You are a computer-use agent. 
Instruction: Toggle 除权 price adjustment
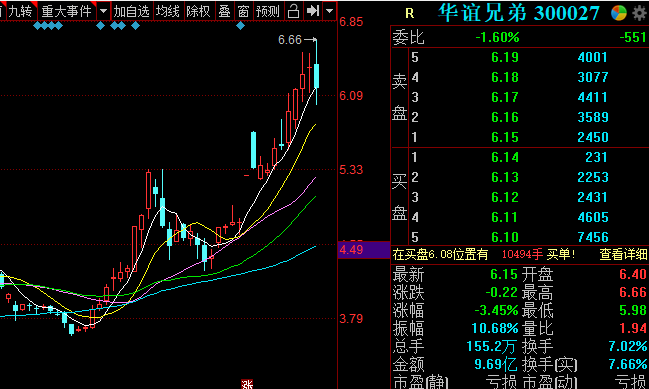tap(198, 11)
